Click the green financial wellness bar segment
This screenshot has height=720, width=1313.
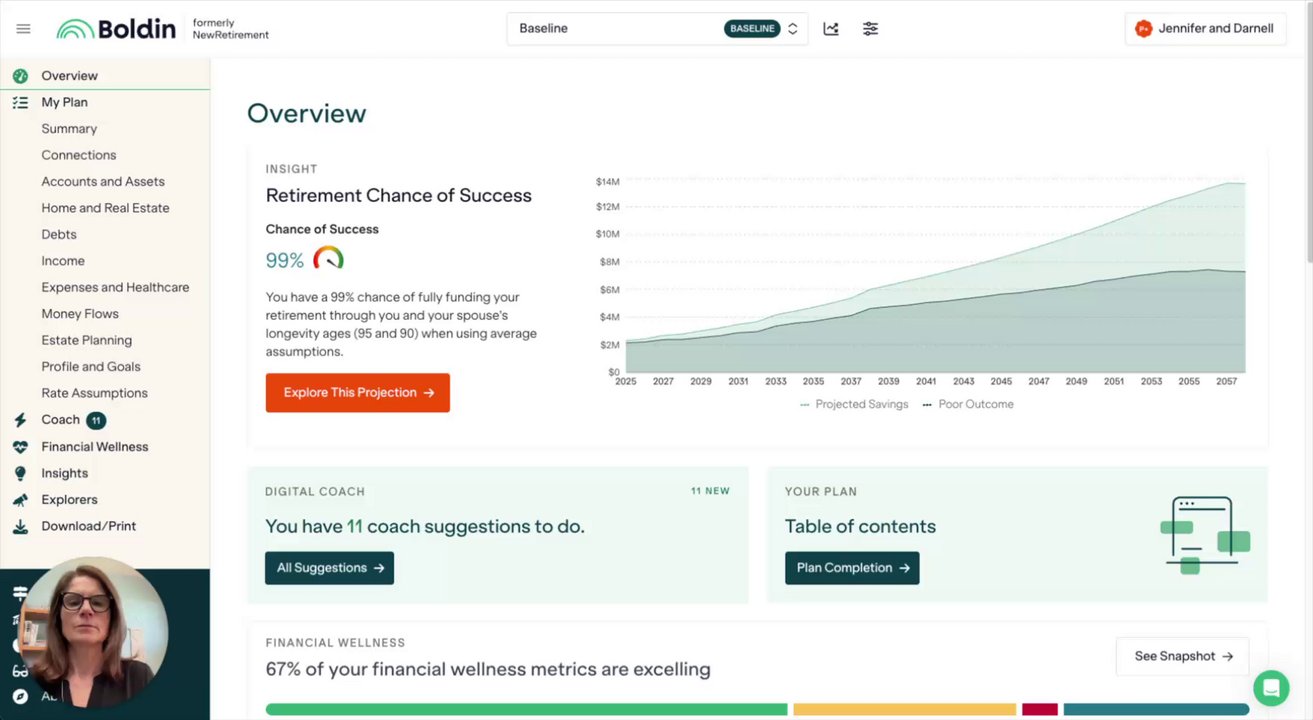point(526,709)
